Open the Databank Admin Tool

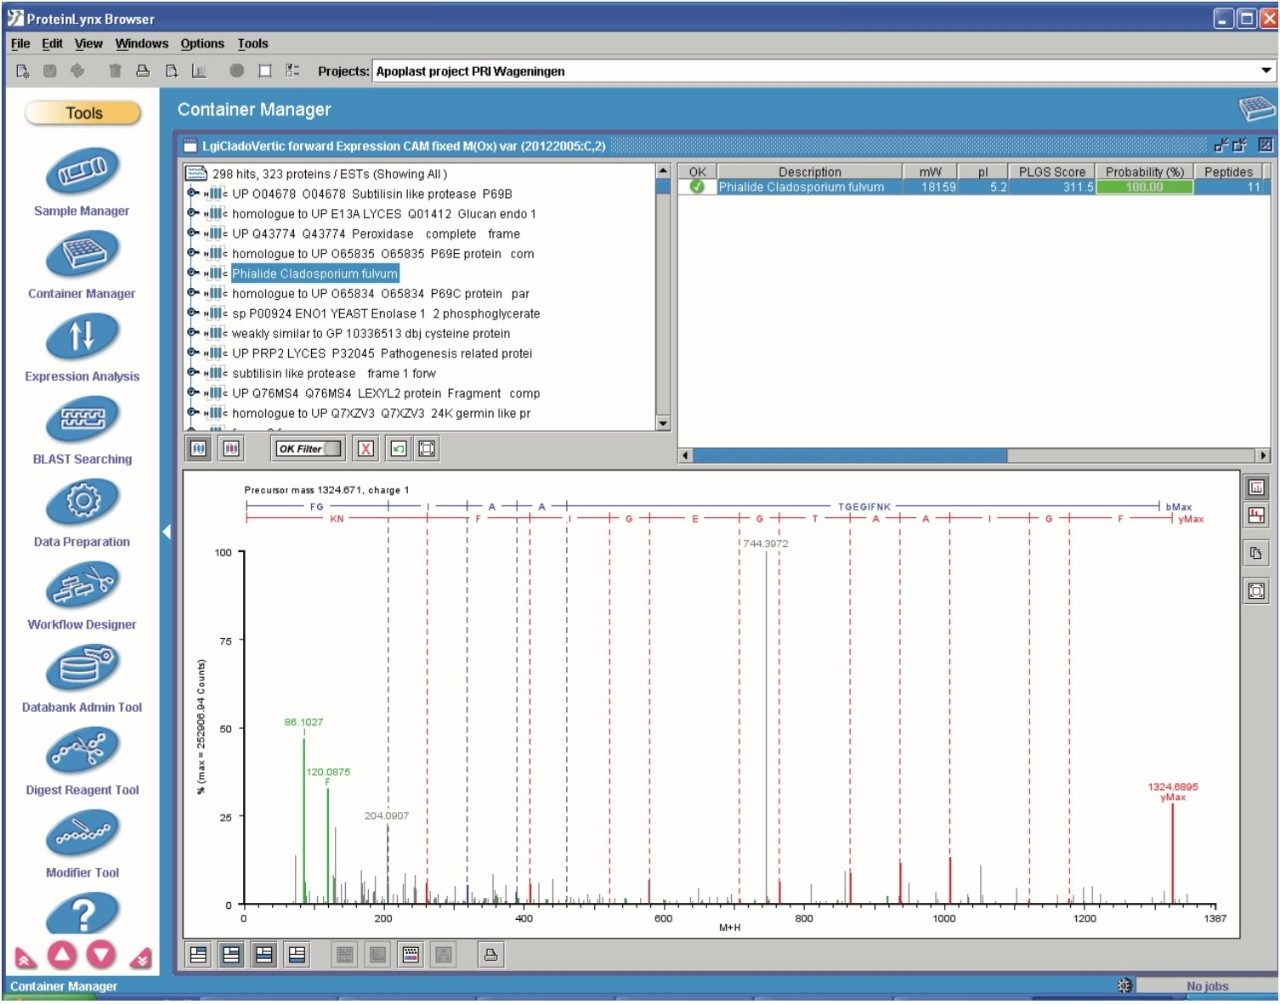[x=82, y=669]
